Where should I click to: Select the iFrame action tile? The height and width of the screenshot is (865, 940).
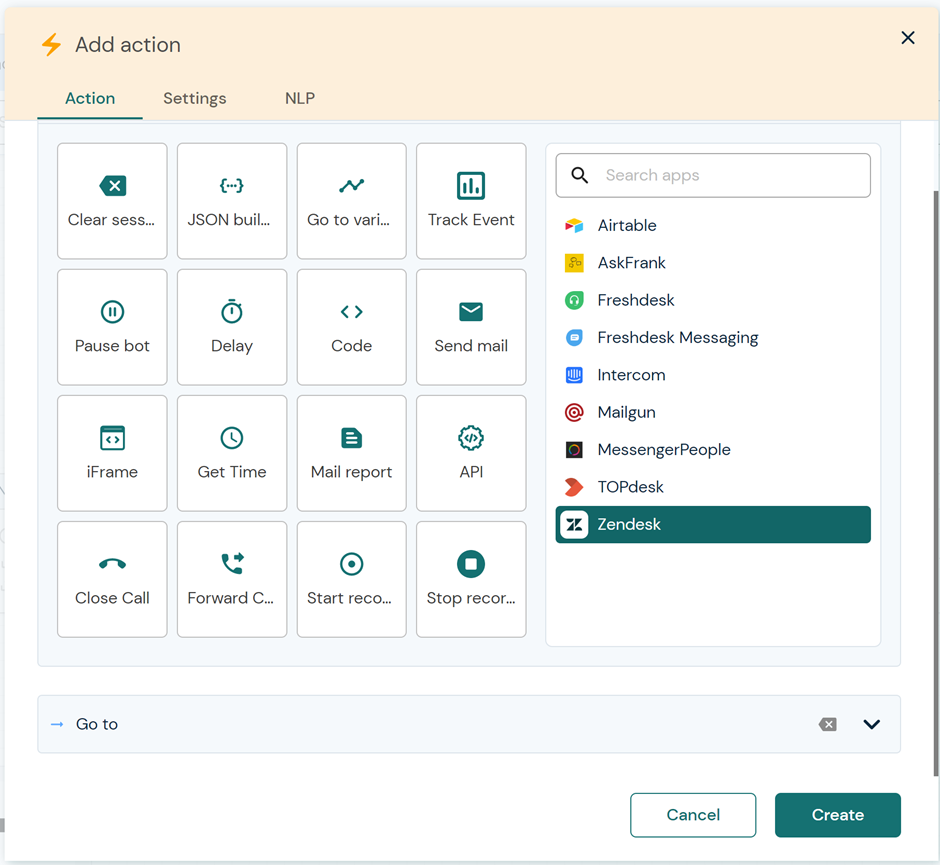click(x=112, y=453)
